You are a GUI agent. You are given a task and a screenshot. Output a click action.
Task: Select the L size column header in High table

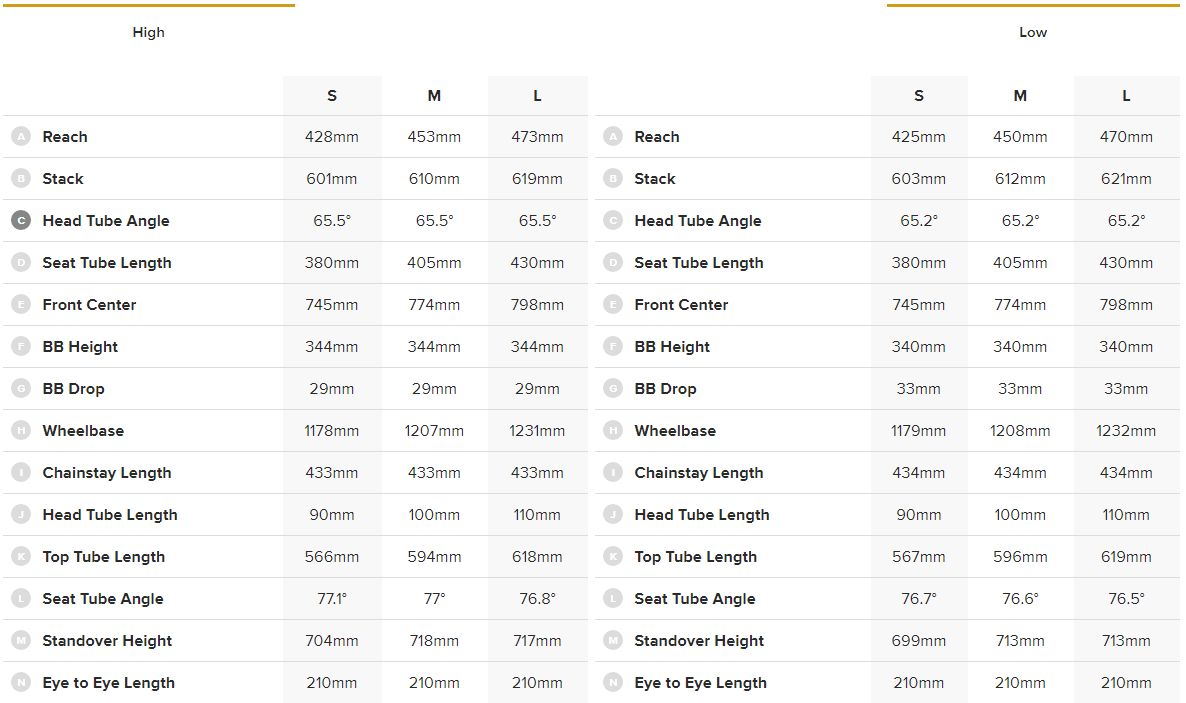[537, 96]
